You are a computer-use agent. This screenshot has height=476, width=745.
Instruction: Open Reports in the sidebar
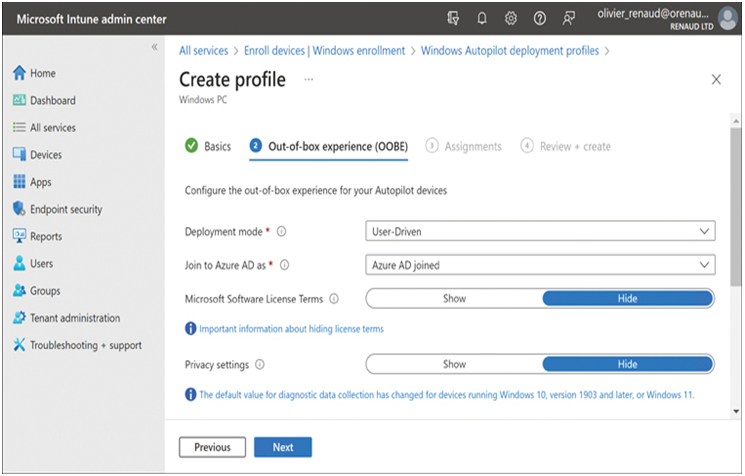tap(46, 236)
